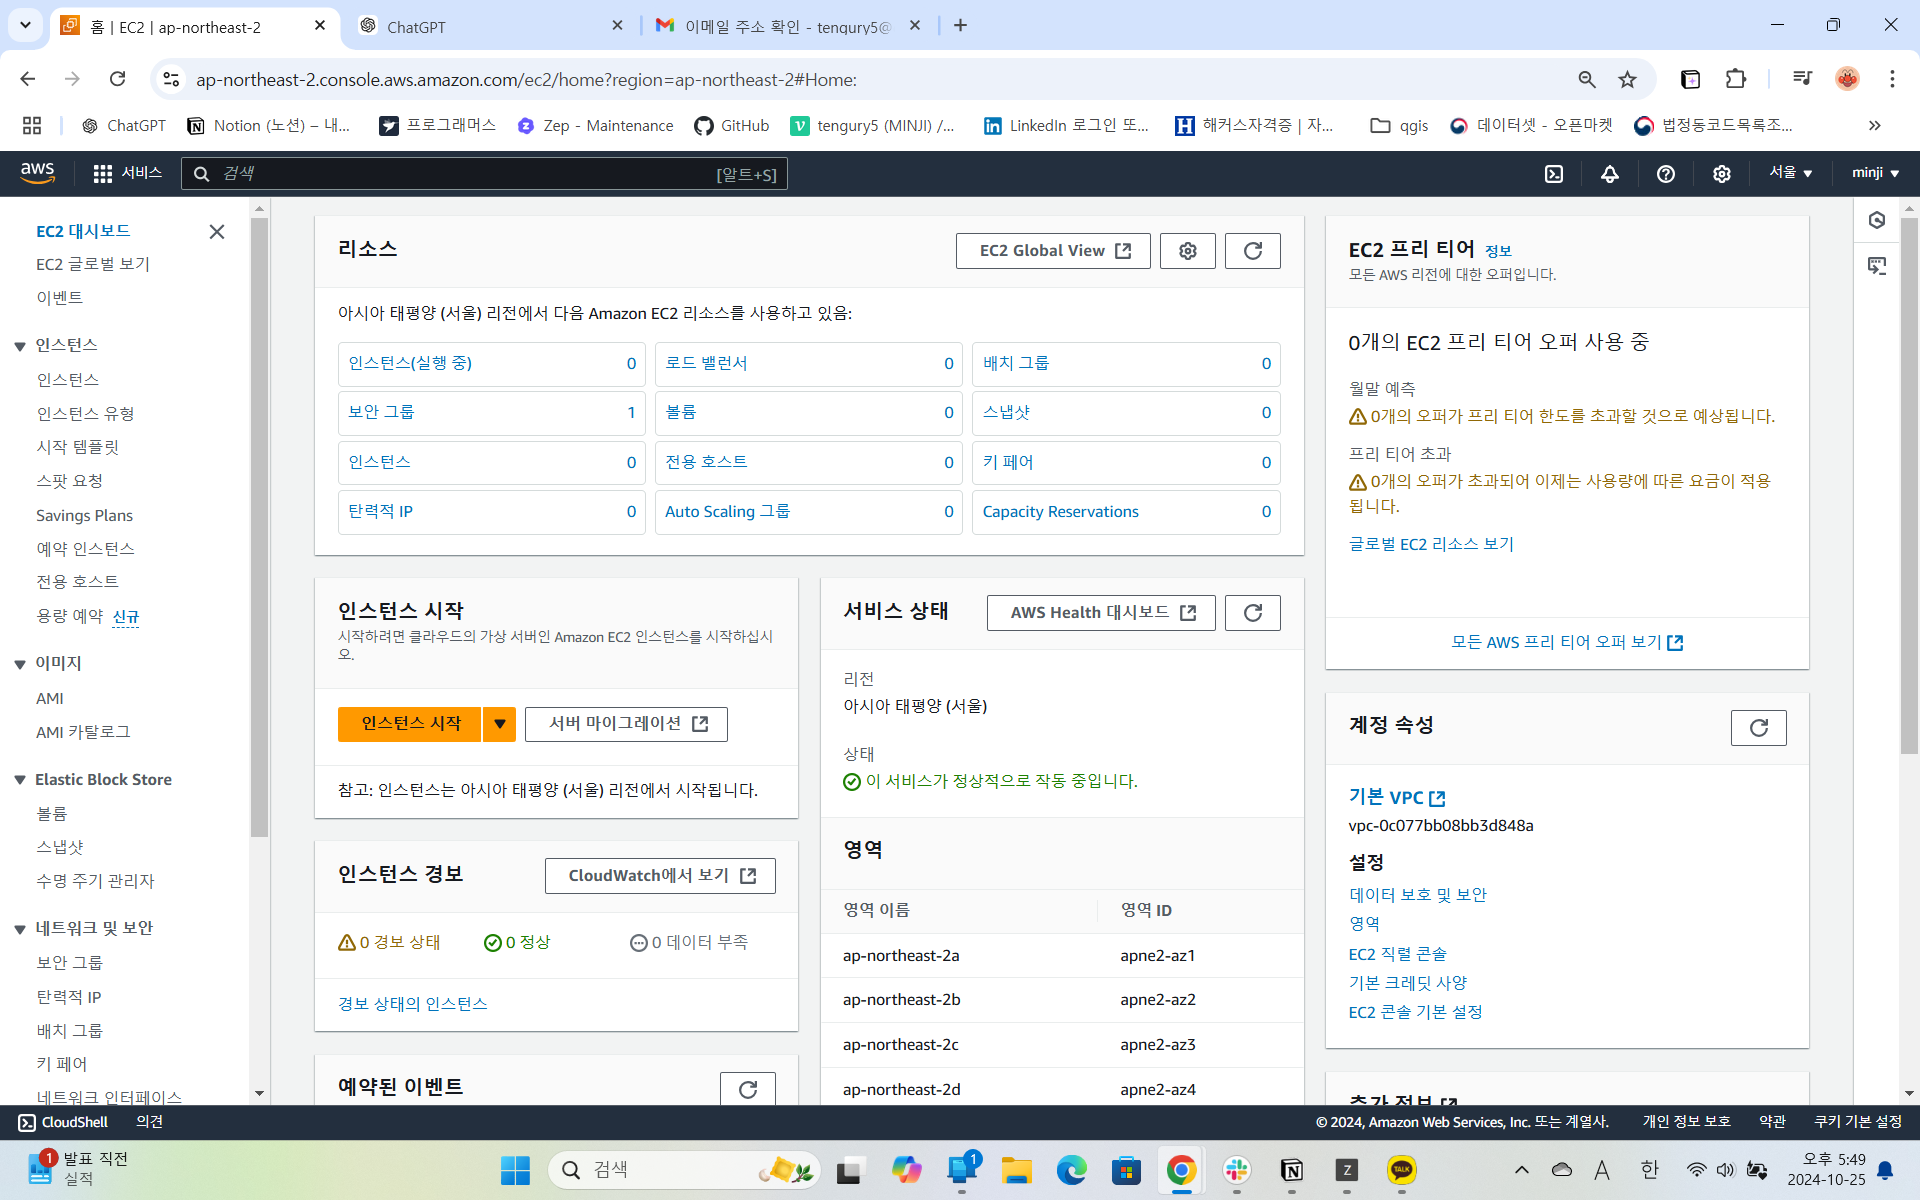Switch to the ChatGPT browser tab
This screenshot has width=1920, height=1200.
click(490, 26)
